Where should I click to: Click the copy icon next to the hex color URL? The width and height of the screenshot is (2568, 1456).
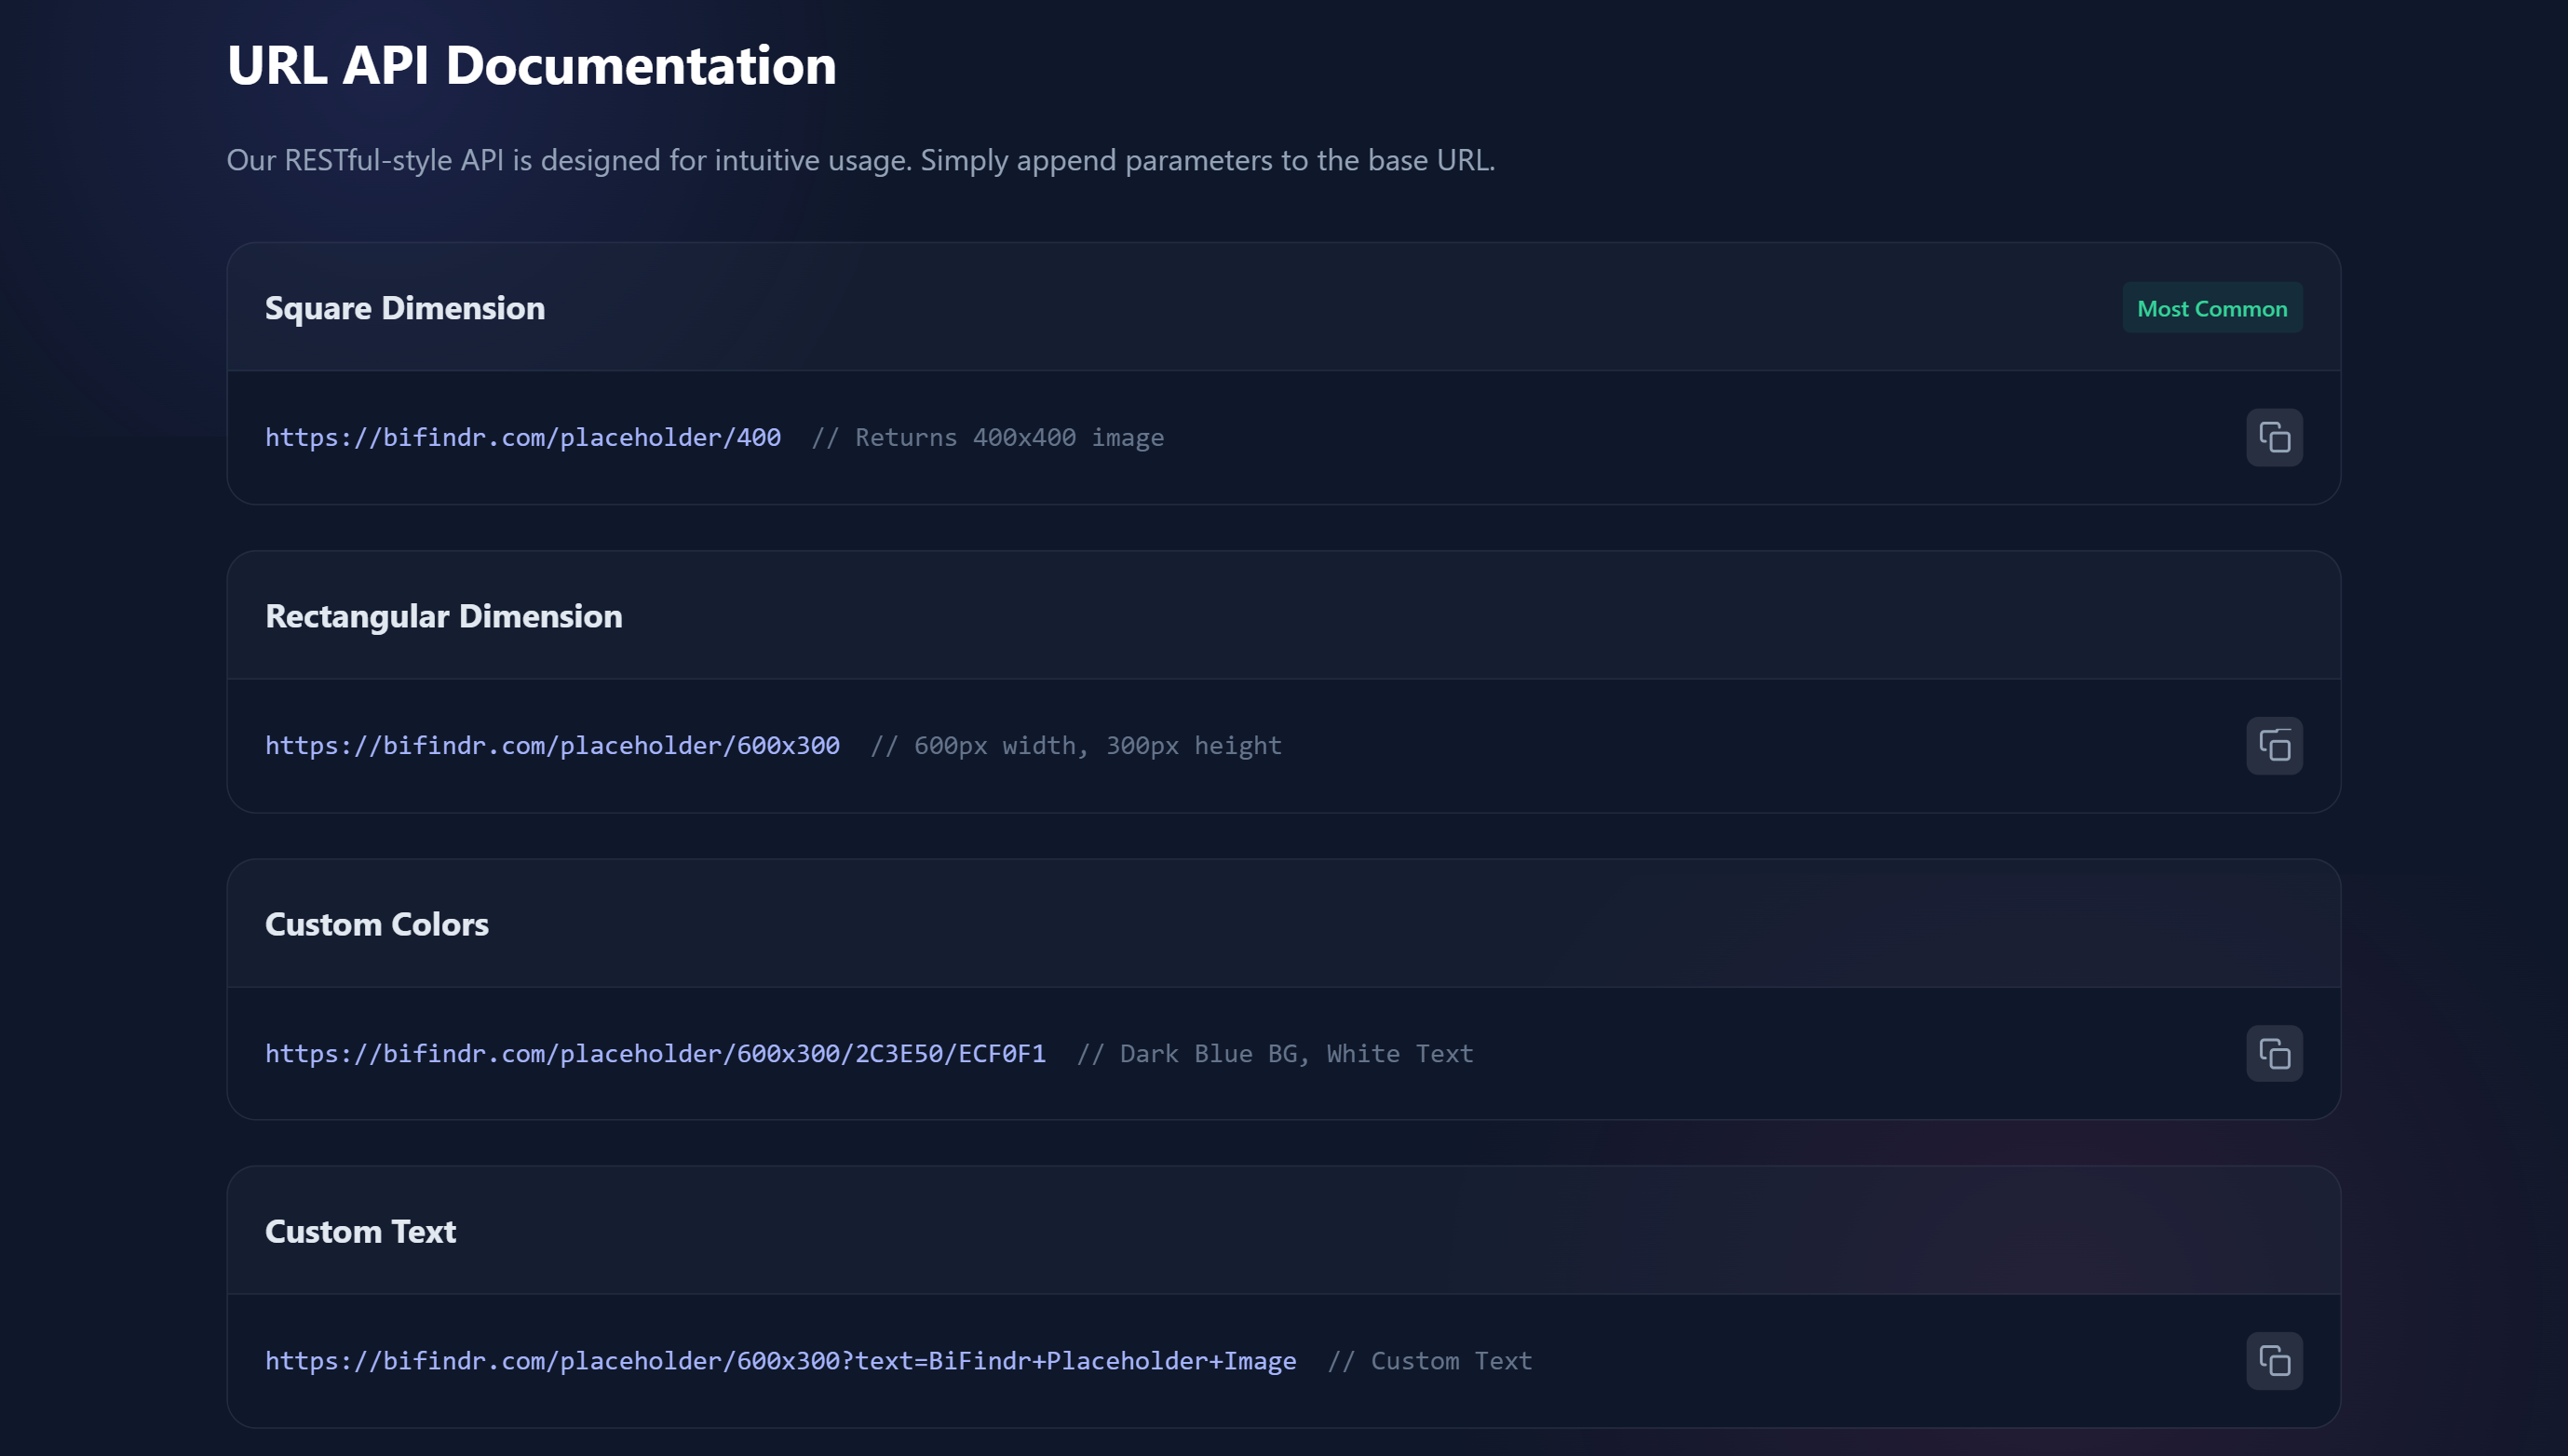click(x=2275, y=1053)
